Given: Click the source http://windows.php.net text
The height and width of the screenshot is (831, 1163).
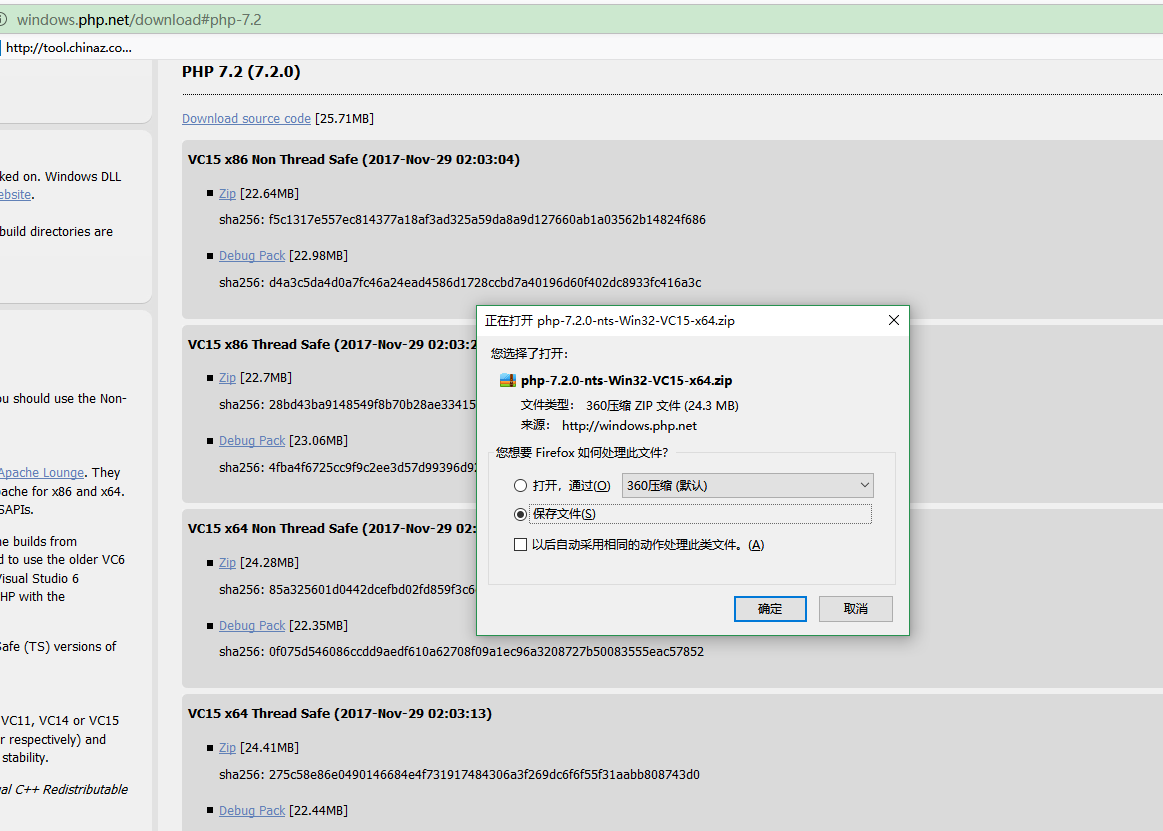Looking at the screenshot, I should click(629, 426).
